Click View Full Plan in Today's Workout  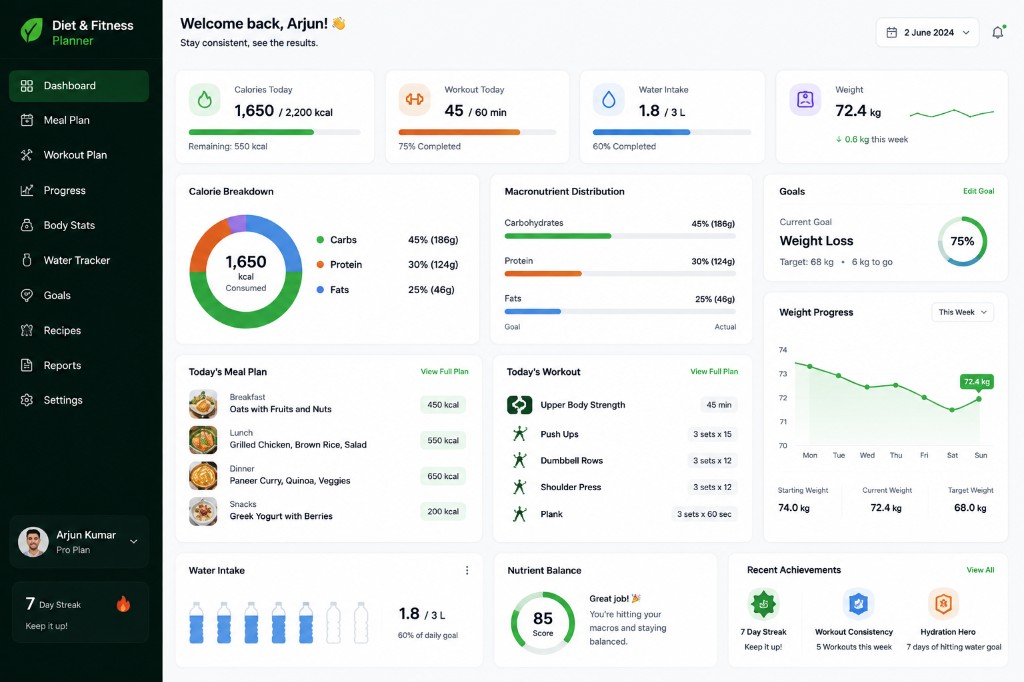pos(714,372)
